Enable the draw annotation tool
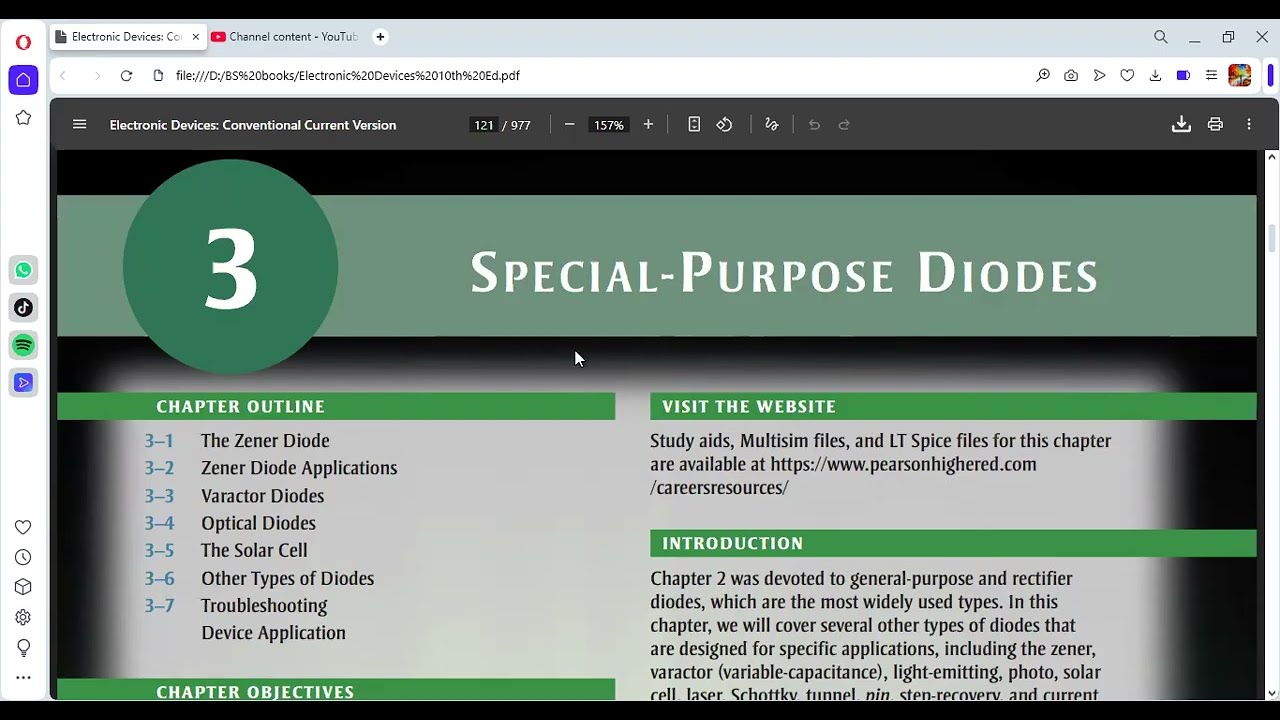The image size is (1280, 720). (x=772, y=125)
